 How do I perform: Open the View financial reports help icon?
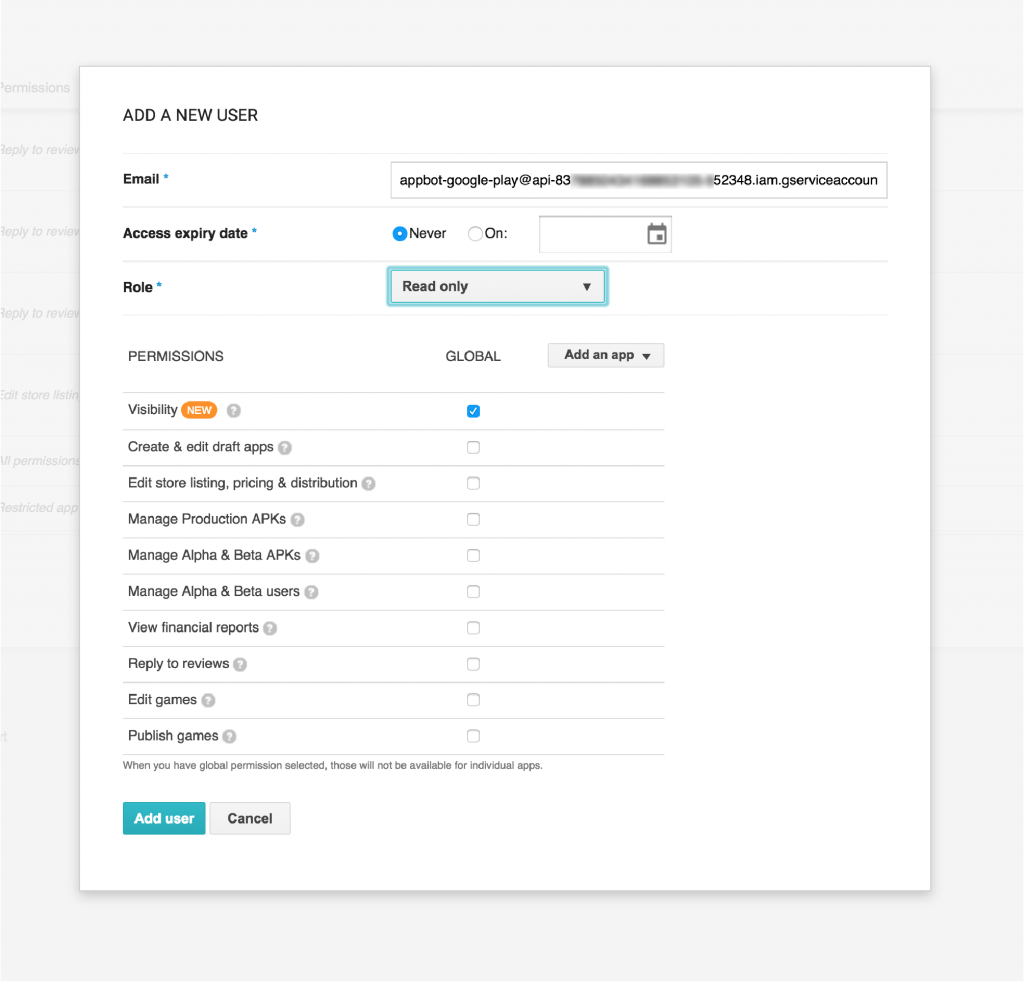click(x=268, y=627)
